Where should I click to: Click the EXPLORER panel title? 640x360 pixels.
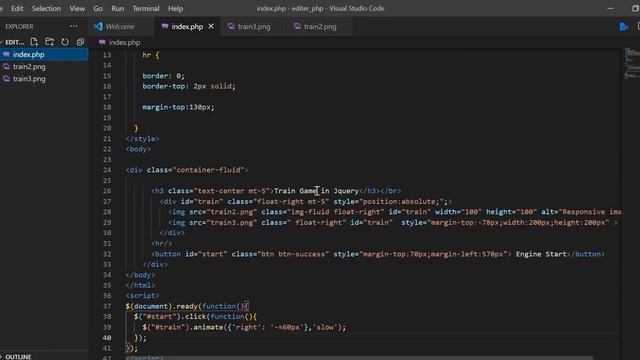(19, 27)
